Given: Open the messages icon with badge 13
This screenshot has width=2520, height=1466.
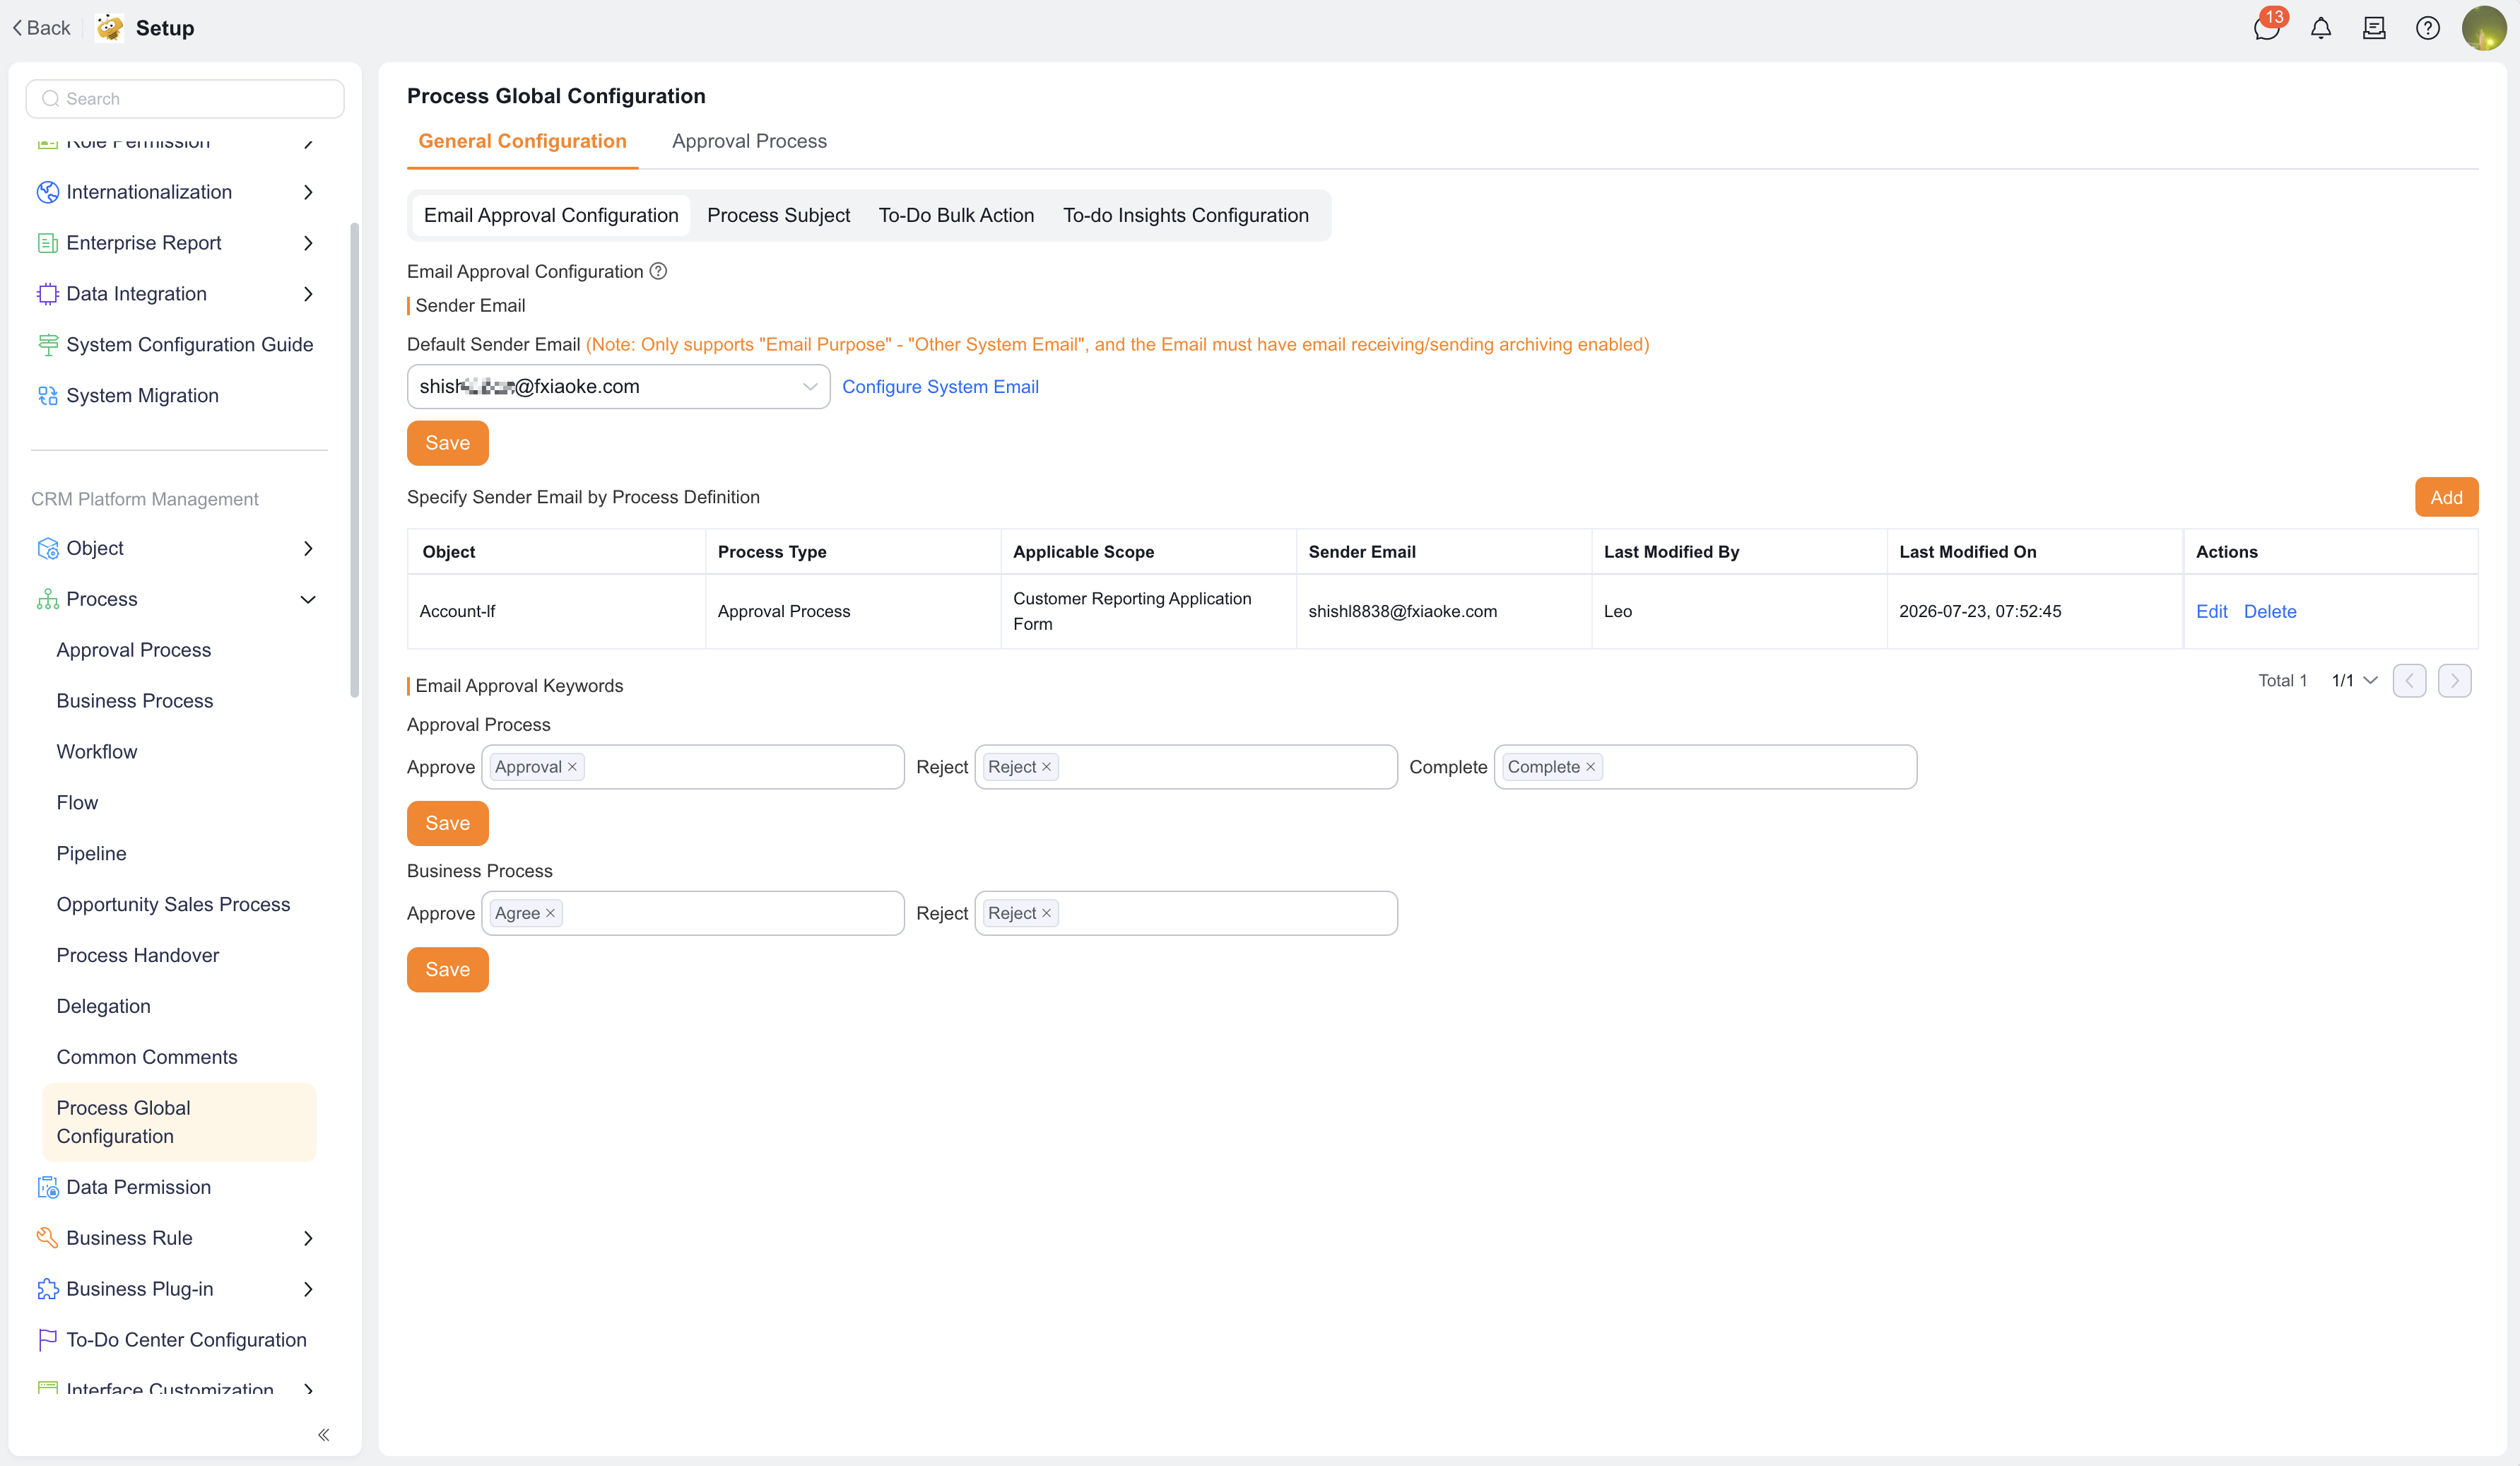Looking at the screenshot, I should (2267, 28).
